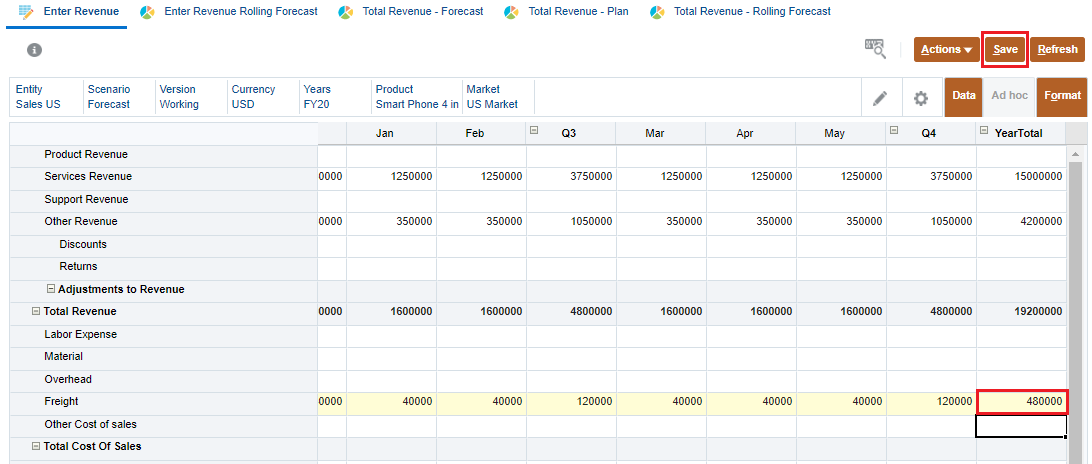The height and width of the screenshot is (464, 1092).
Task: Click Freight Q3 cell 120000
Action: [571, 402]
